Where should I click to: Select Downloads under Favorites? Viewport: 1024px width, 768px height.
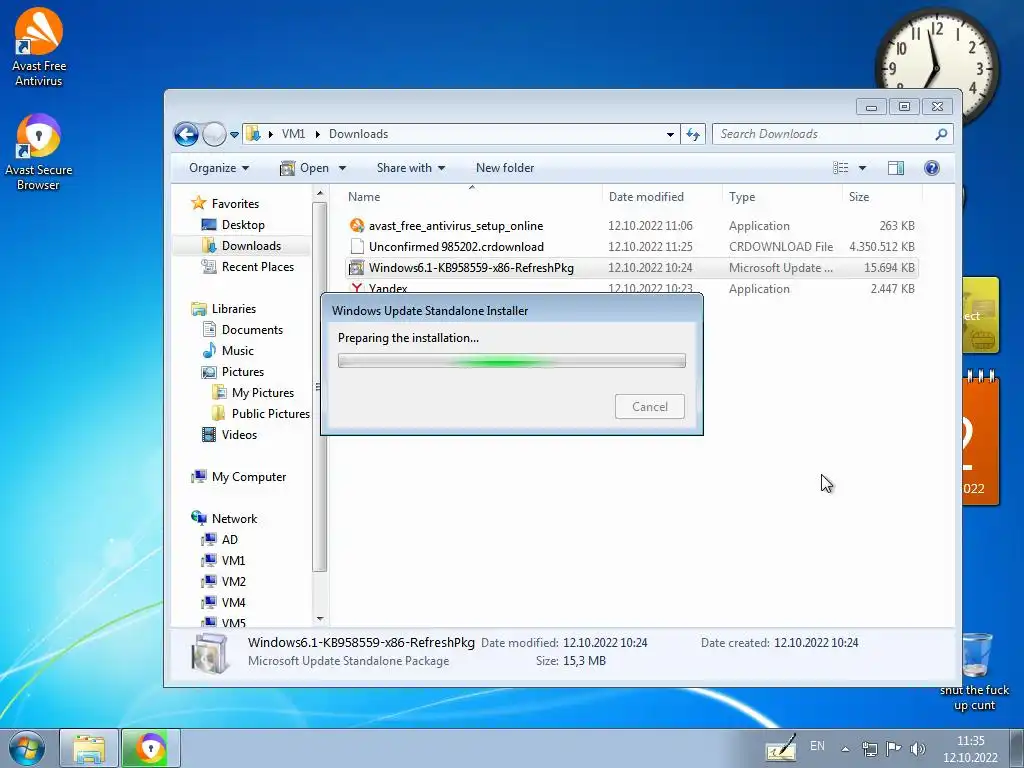click(x=242, y=246)
